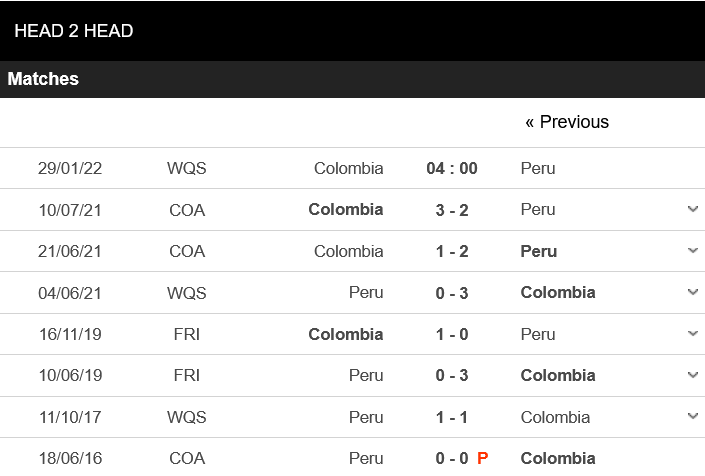Click the 1 - 1 score from 2017
Image resolution: width=705 pixels, height=476 pixels.
click(x=452, y=417)
